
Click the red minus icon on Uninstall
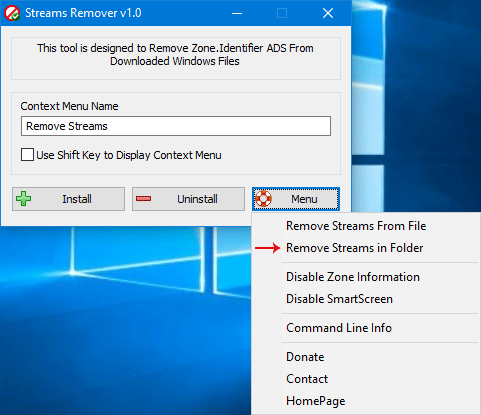pyautogui.click(x=144, y=199)
